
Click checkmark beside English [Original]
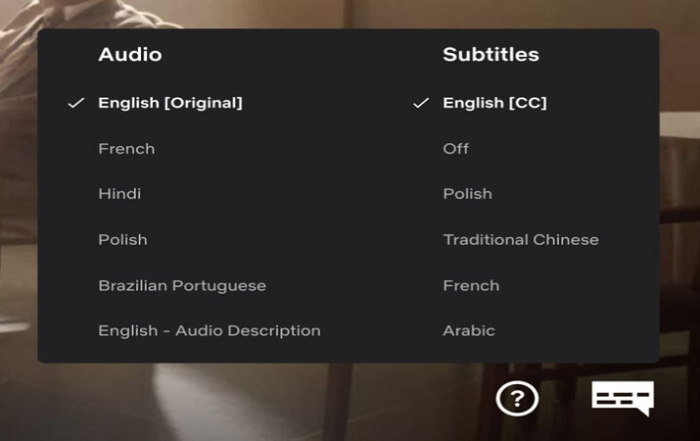click(76, 102)
